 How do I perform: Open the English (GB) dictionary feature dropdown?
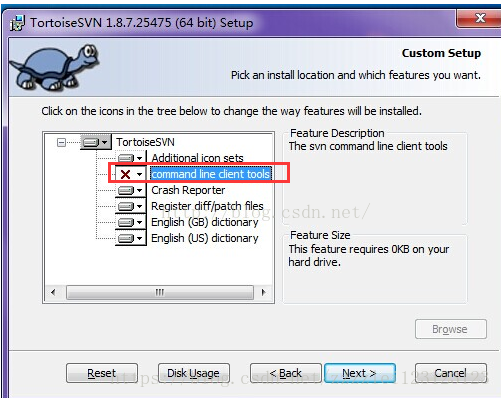(x=131, y=222)
